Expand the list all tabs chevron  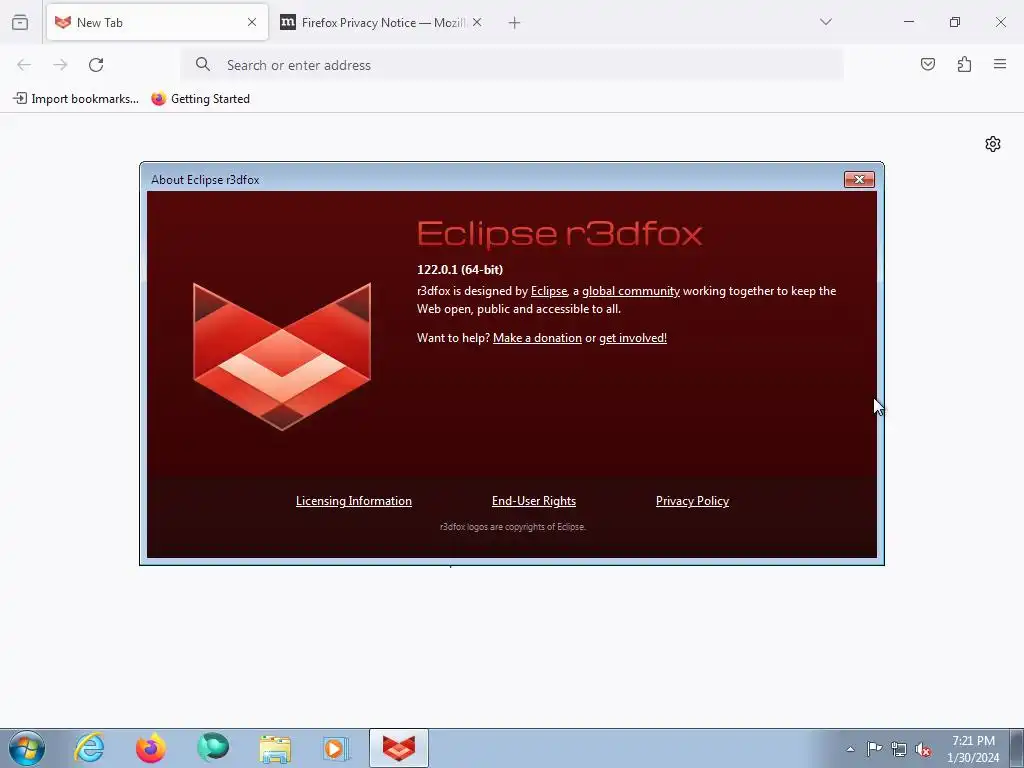coord(825,22)
